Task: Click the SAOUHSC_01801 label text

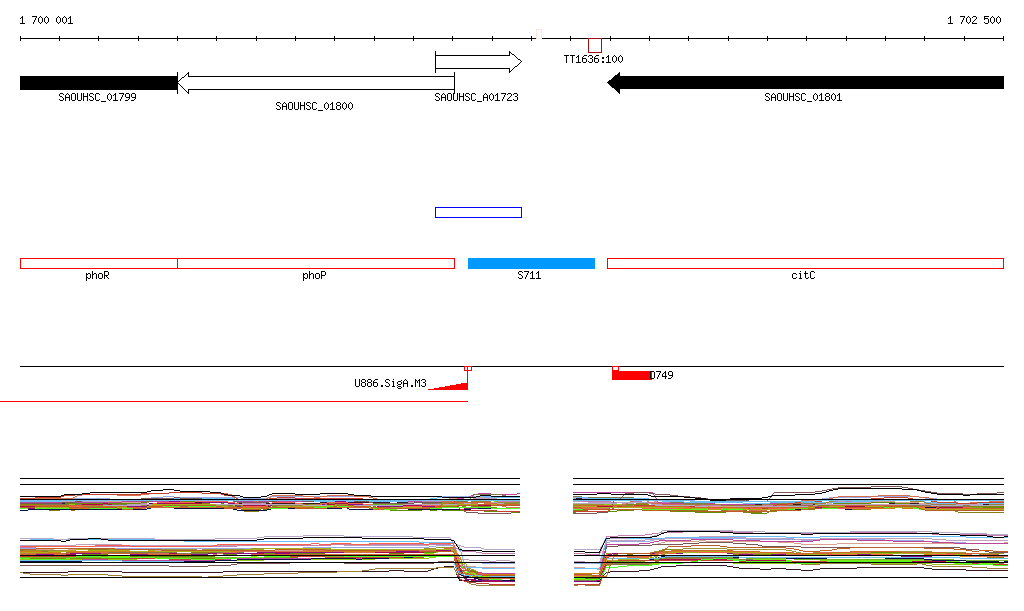Action: 803,97
